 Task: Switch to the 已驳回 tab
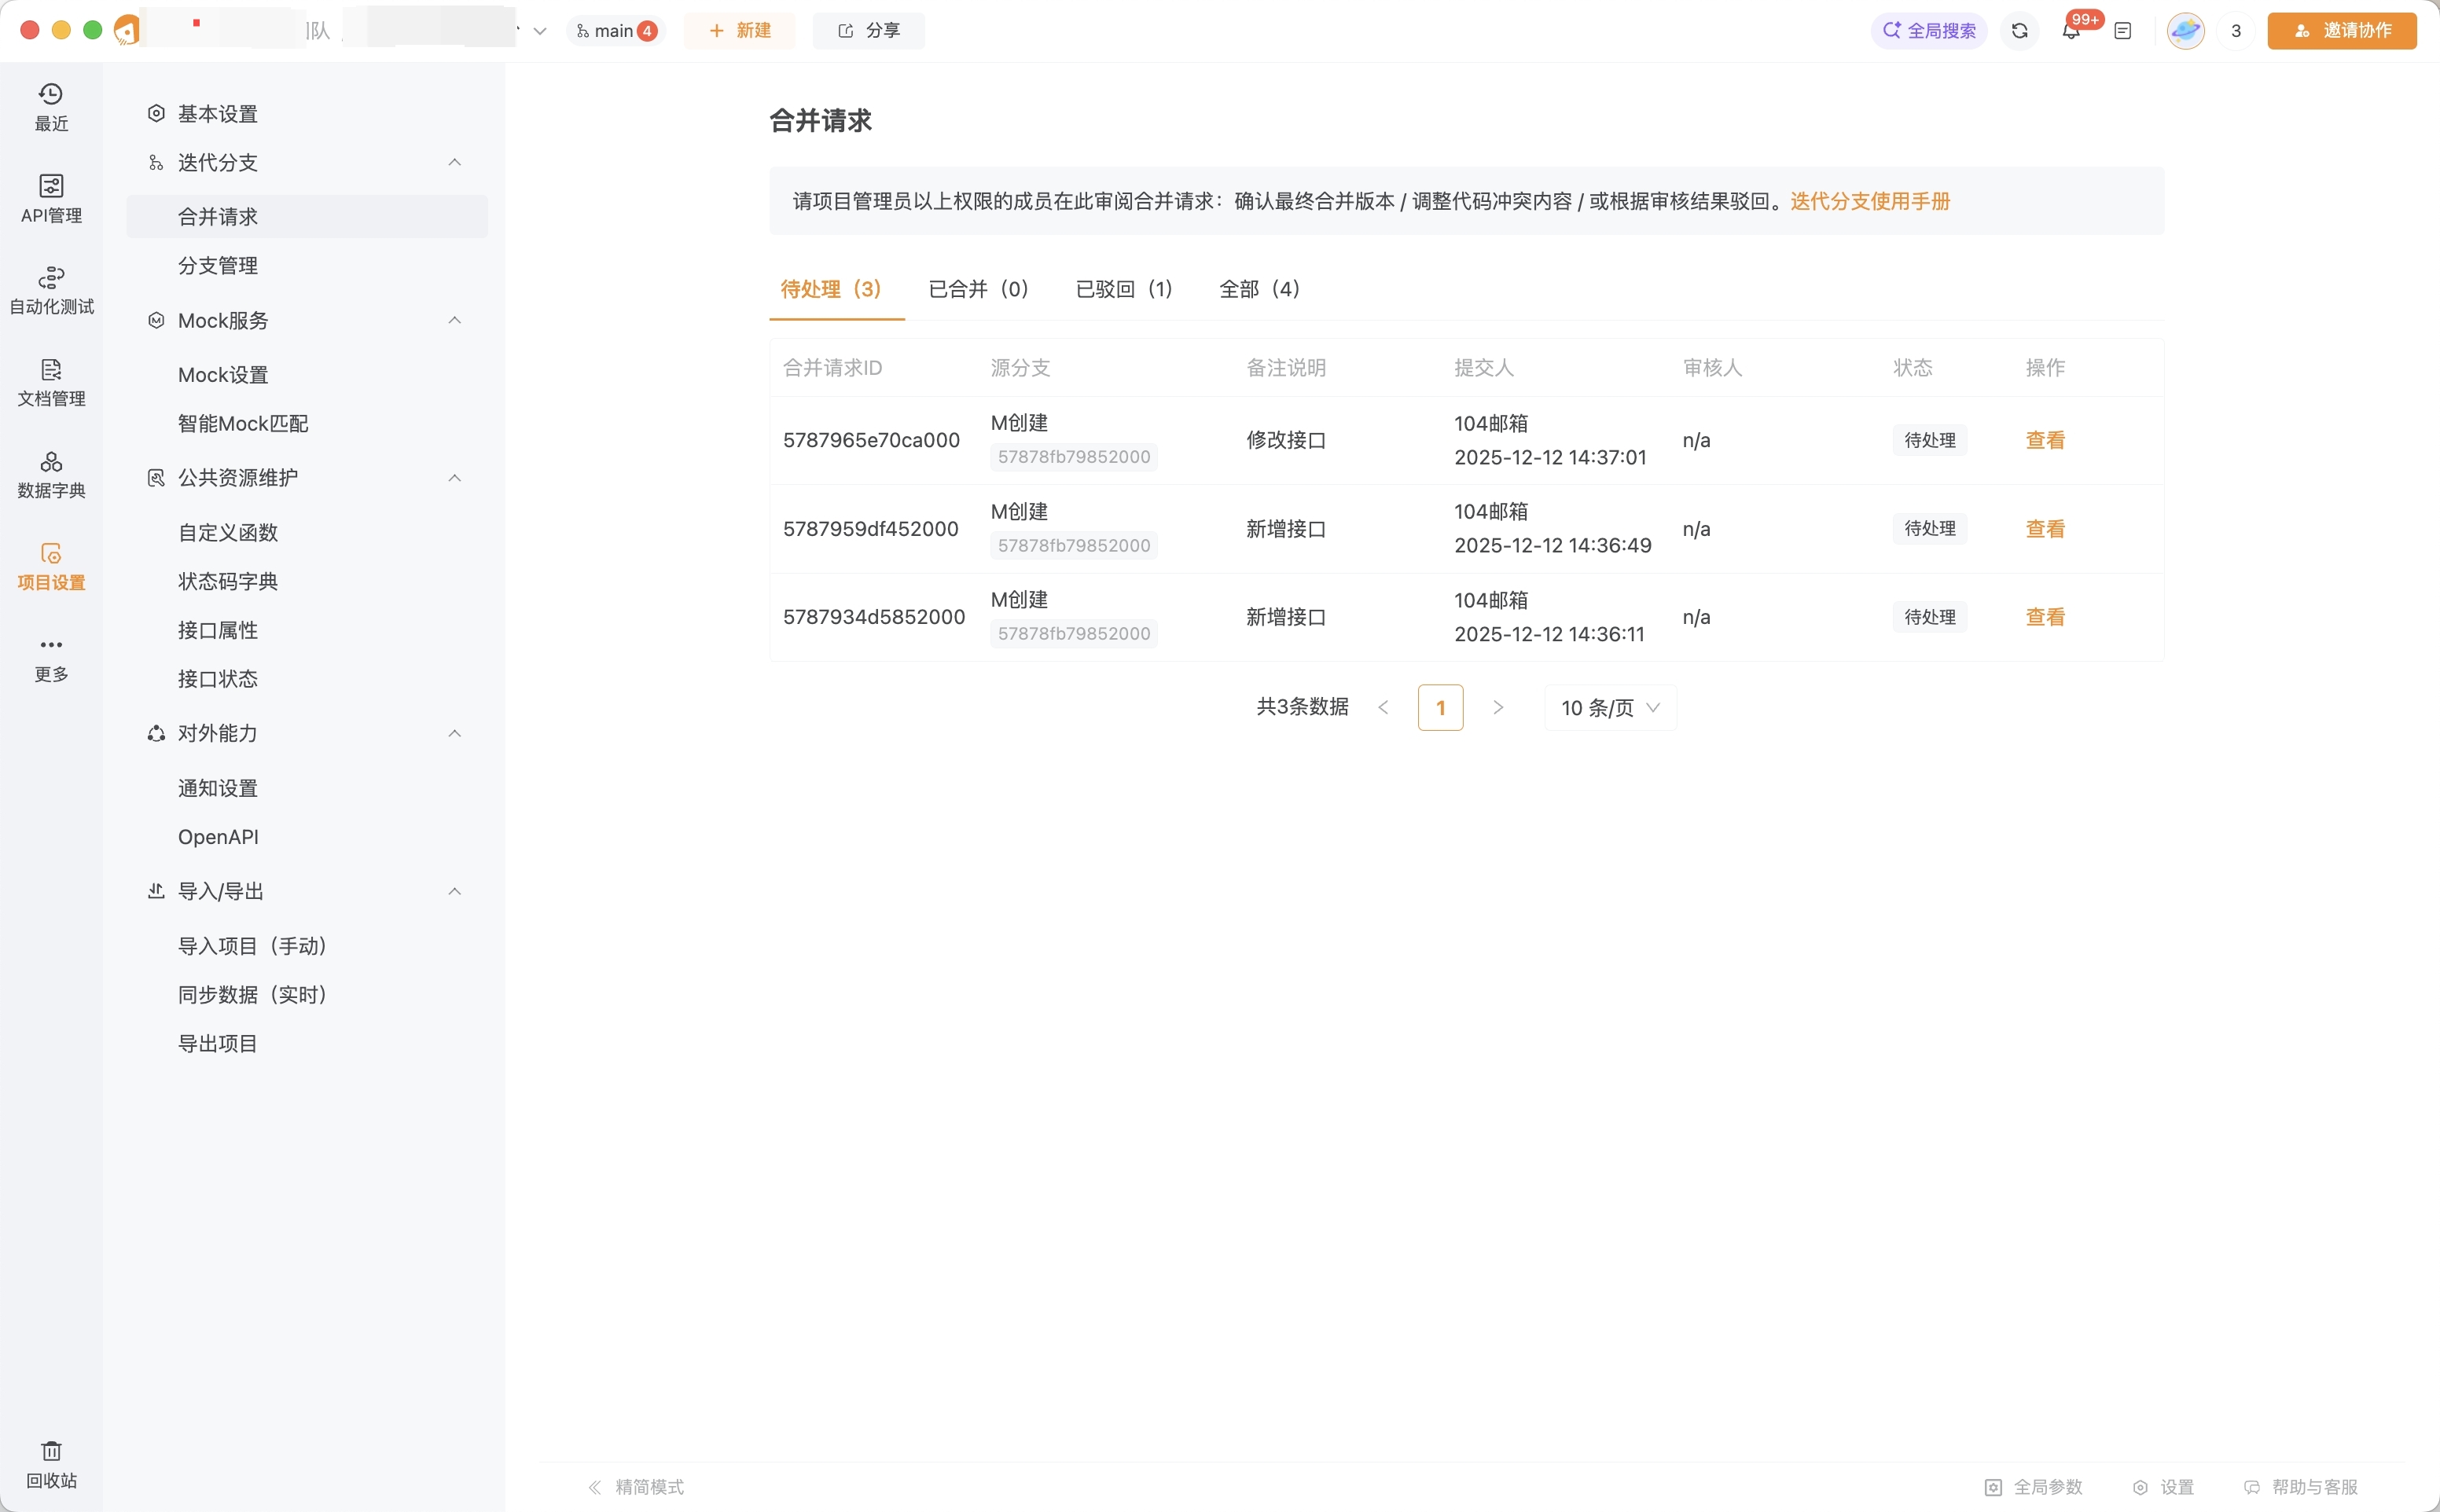pos(1123,289)
